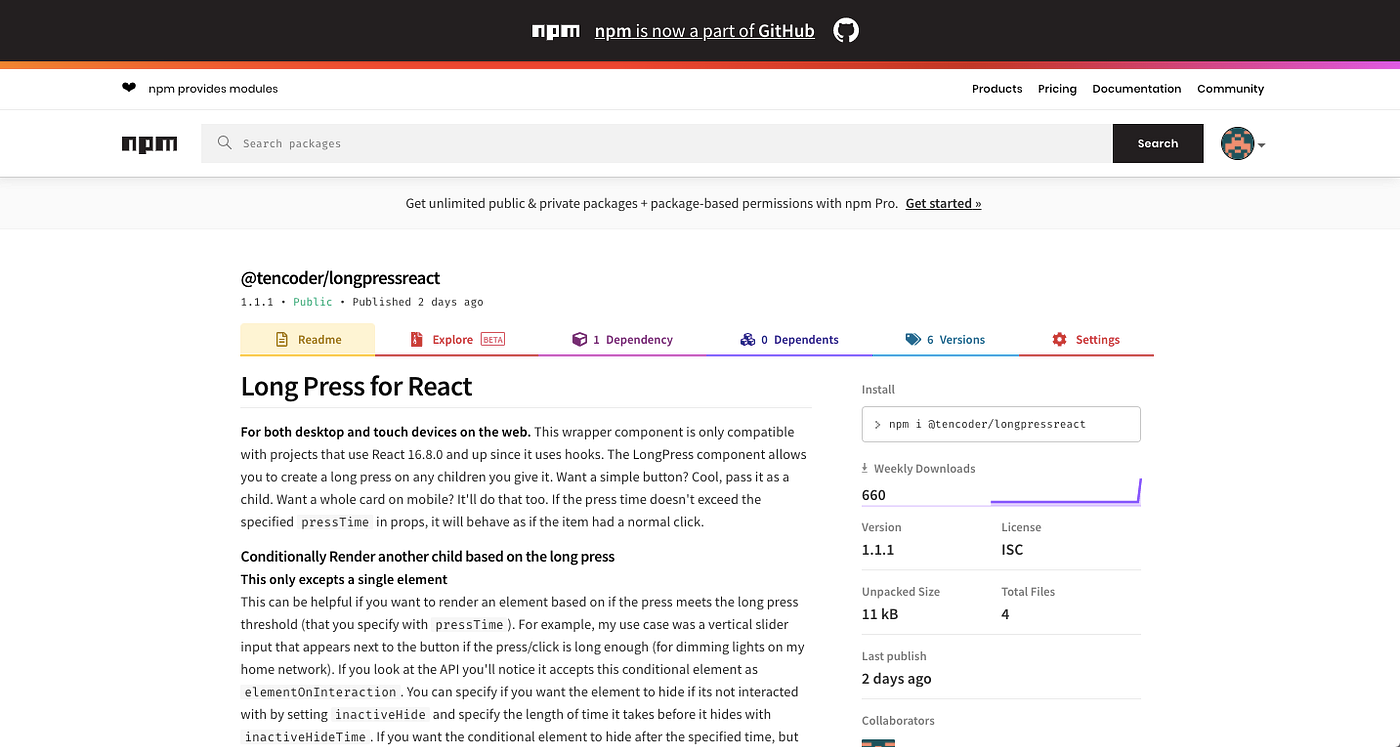The width and height of the screenshot is (1400, 747).
Task: Follow the Get started link for npm Pro
Action: click(x=942, y=203)
